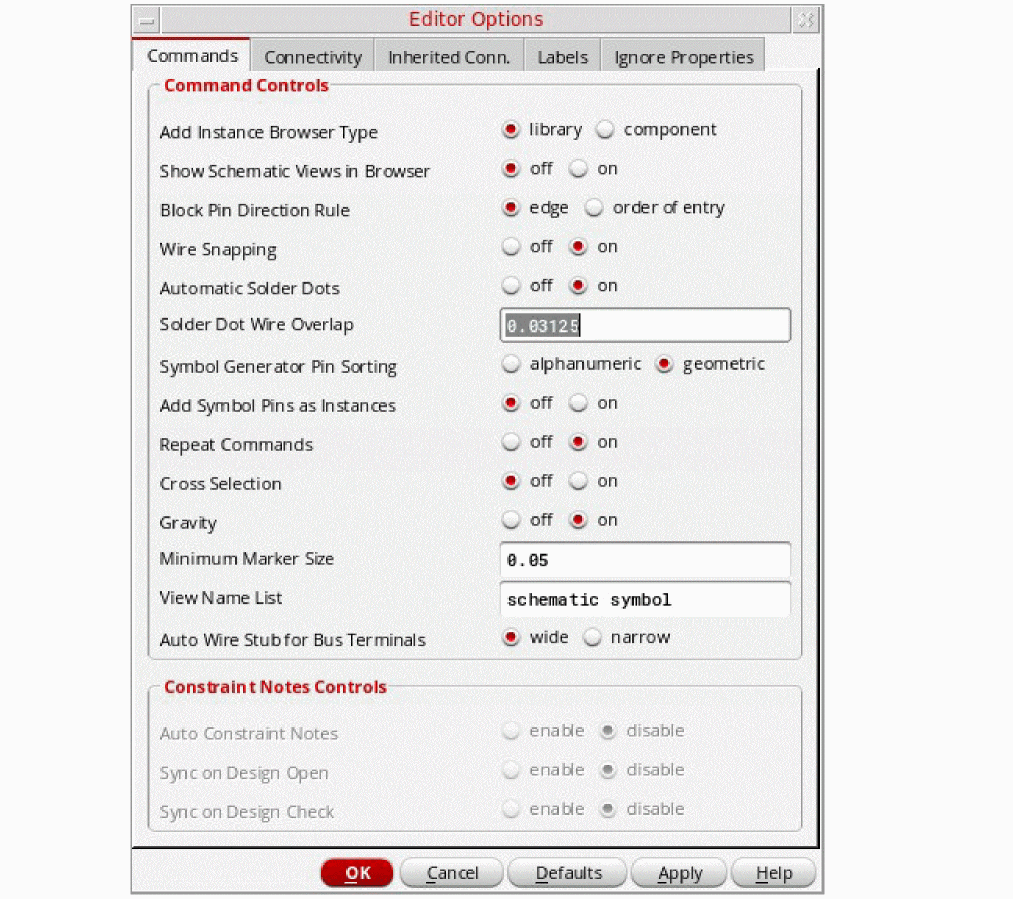
Task: Turn Repeat Commands on
Action: pyautogui.click(x=578, y=442)
